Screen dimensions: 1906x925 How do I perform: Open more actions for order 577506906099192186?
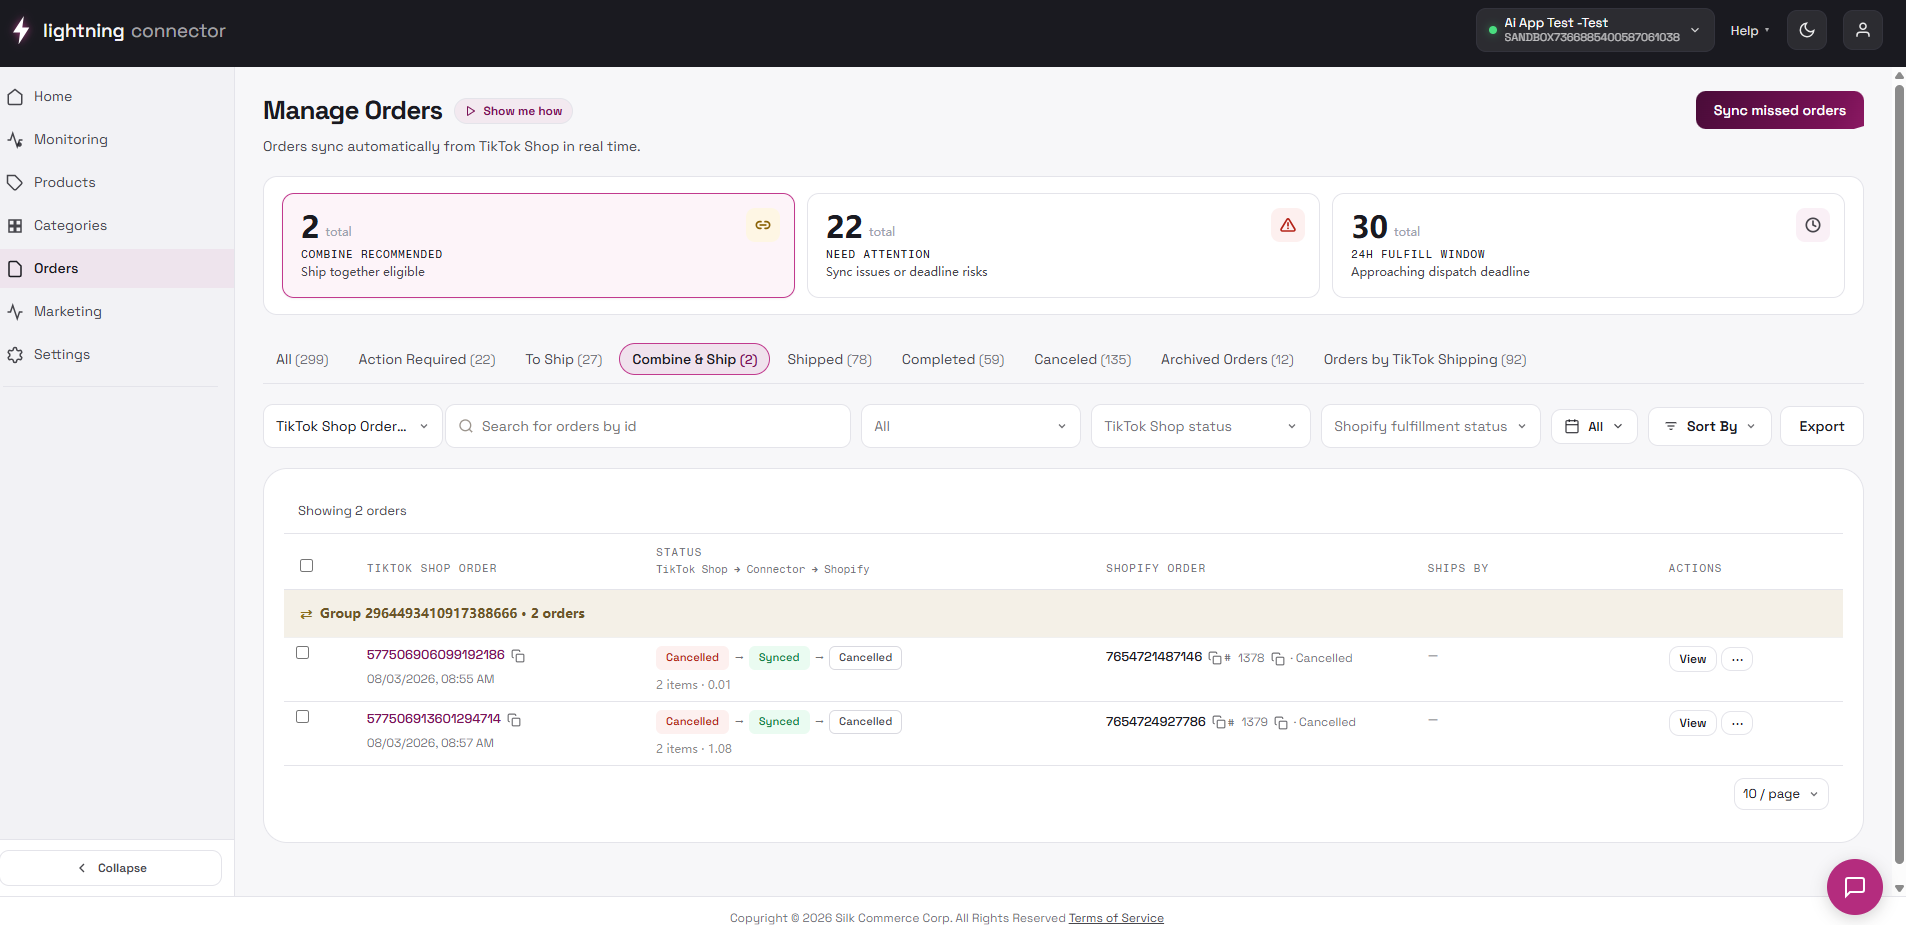1737,659
